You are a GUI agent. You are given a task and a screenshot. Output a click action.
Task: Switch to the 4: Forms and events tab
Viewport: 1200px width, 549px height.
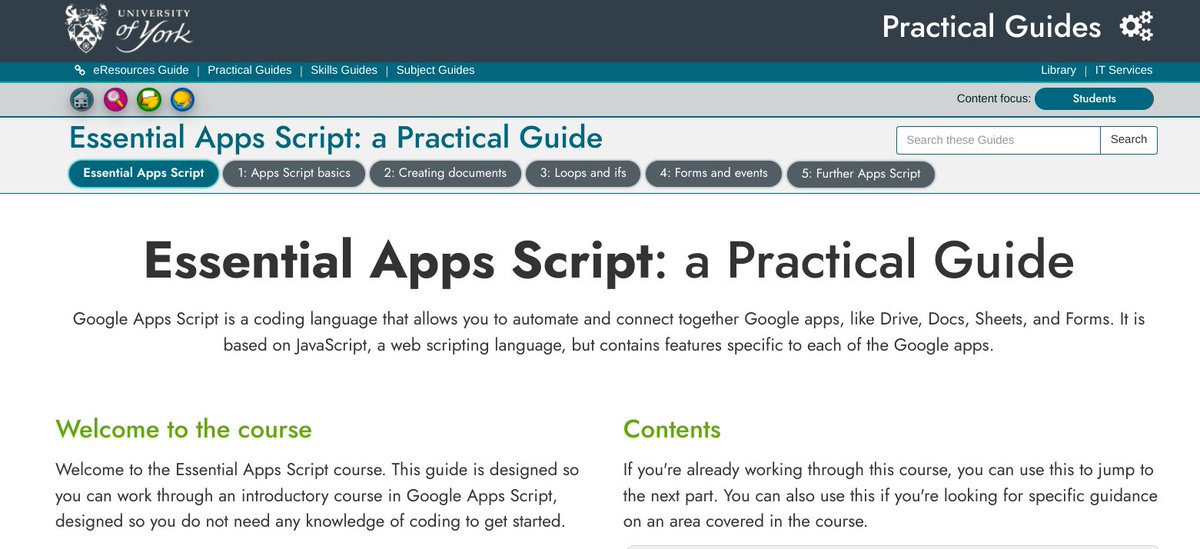(x=713, y=173)
